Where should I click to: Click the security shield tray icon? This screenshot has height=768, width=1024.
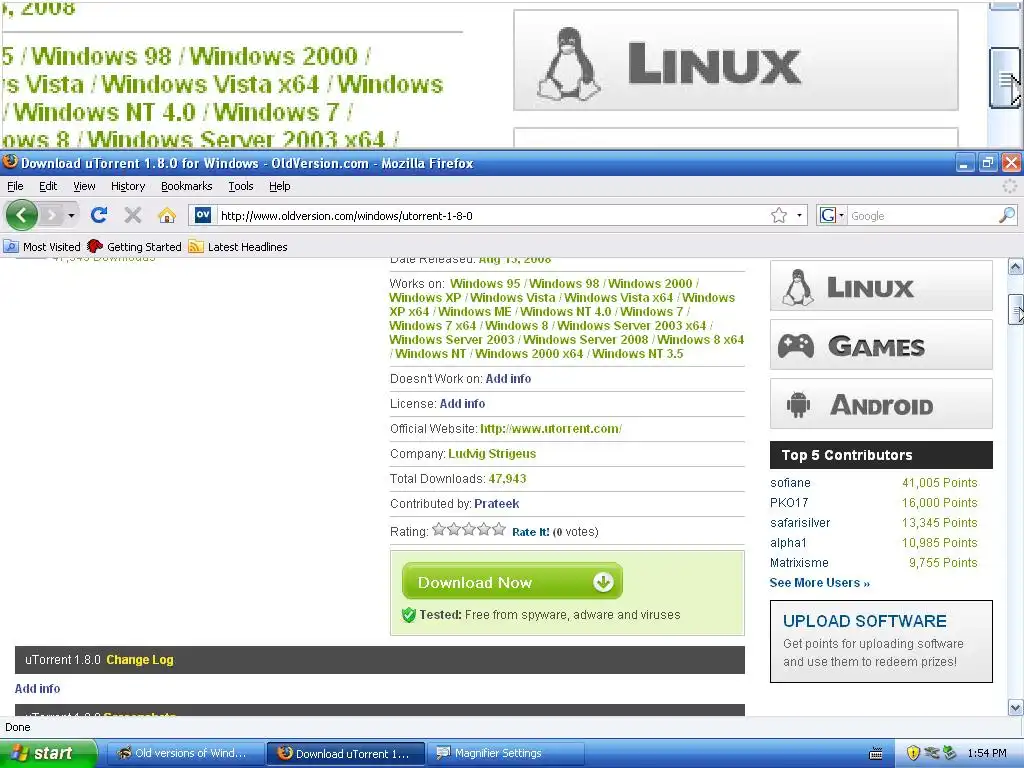(914, 753)
